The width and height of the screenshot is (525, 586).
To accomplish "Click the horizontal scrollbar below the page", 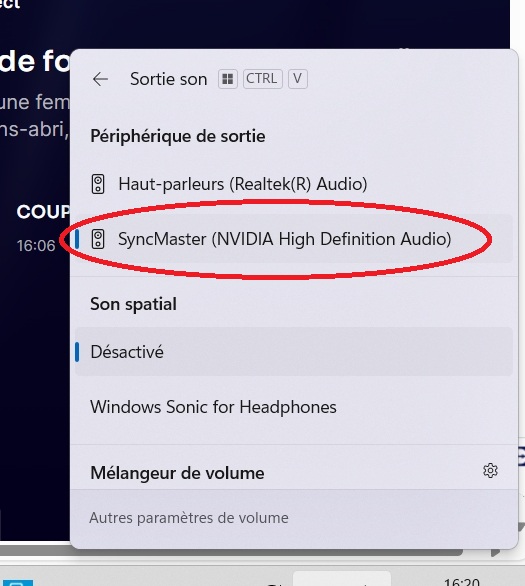I will 231,552.
